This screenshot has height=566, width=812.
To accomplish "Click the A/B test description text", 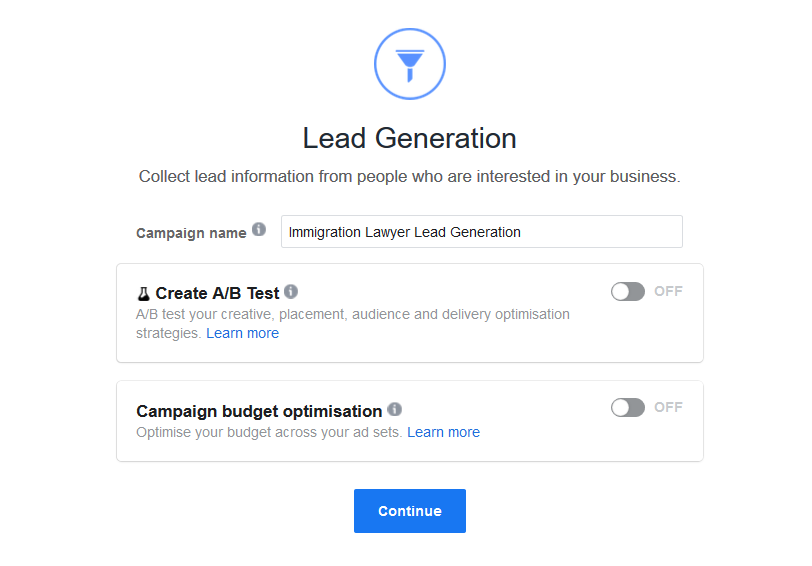I will [x=353, y=324].
